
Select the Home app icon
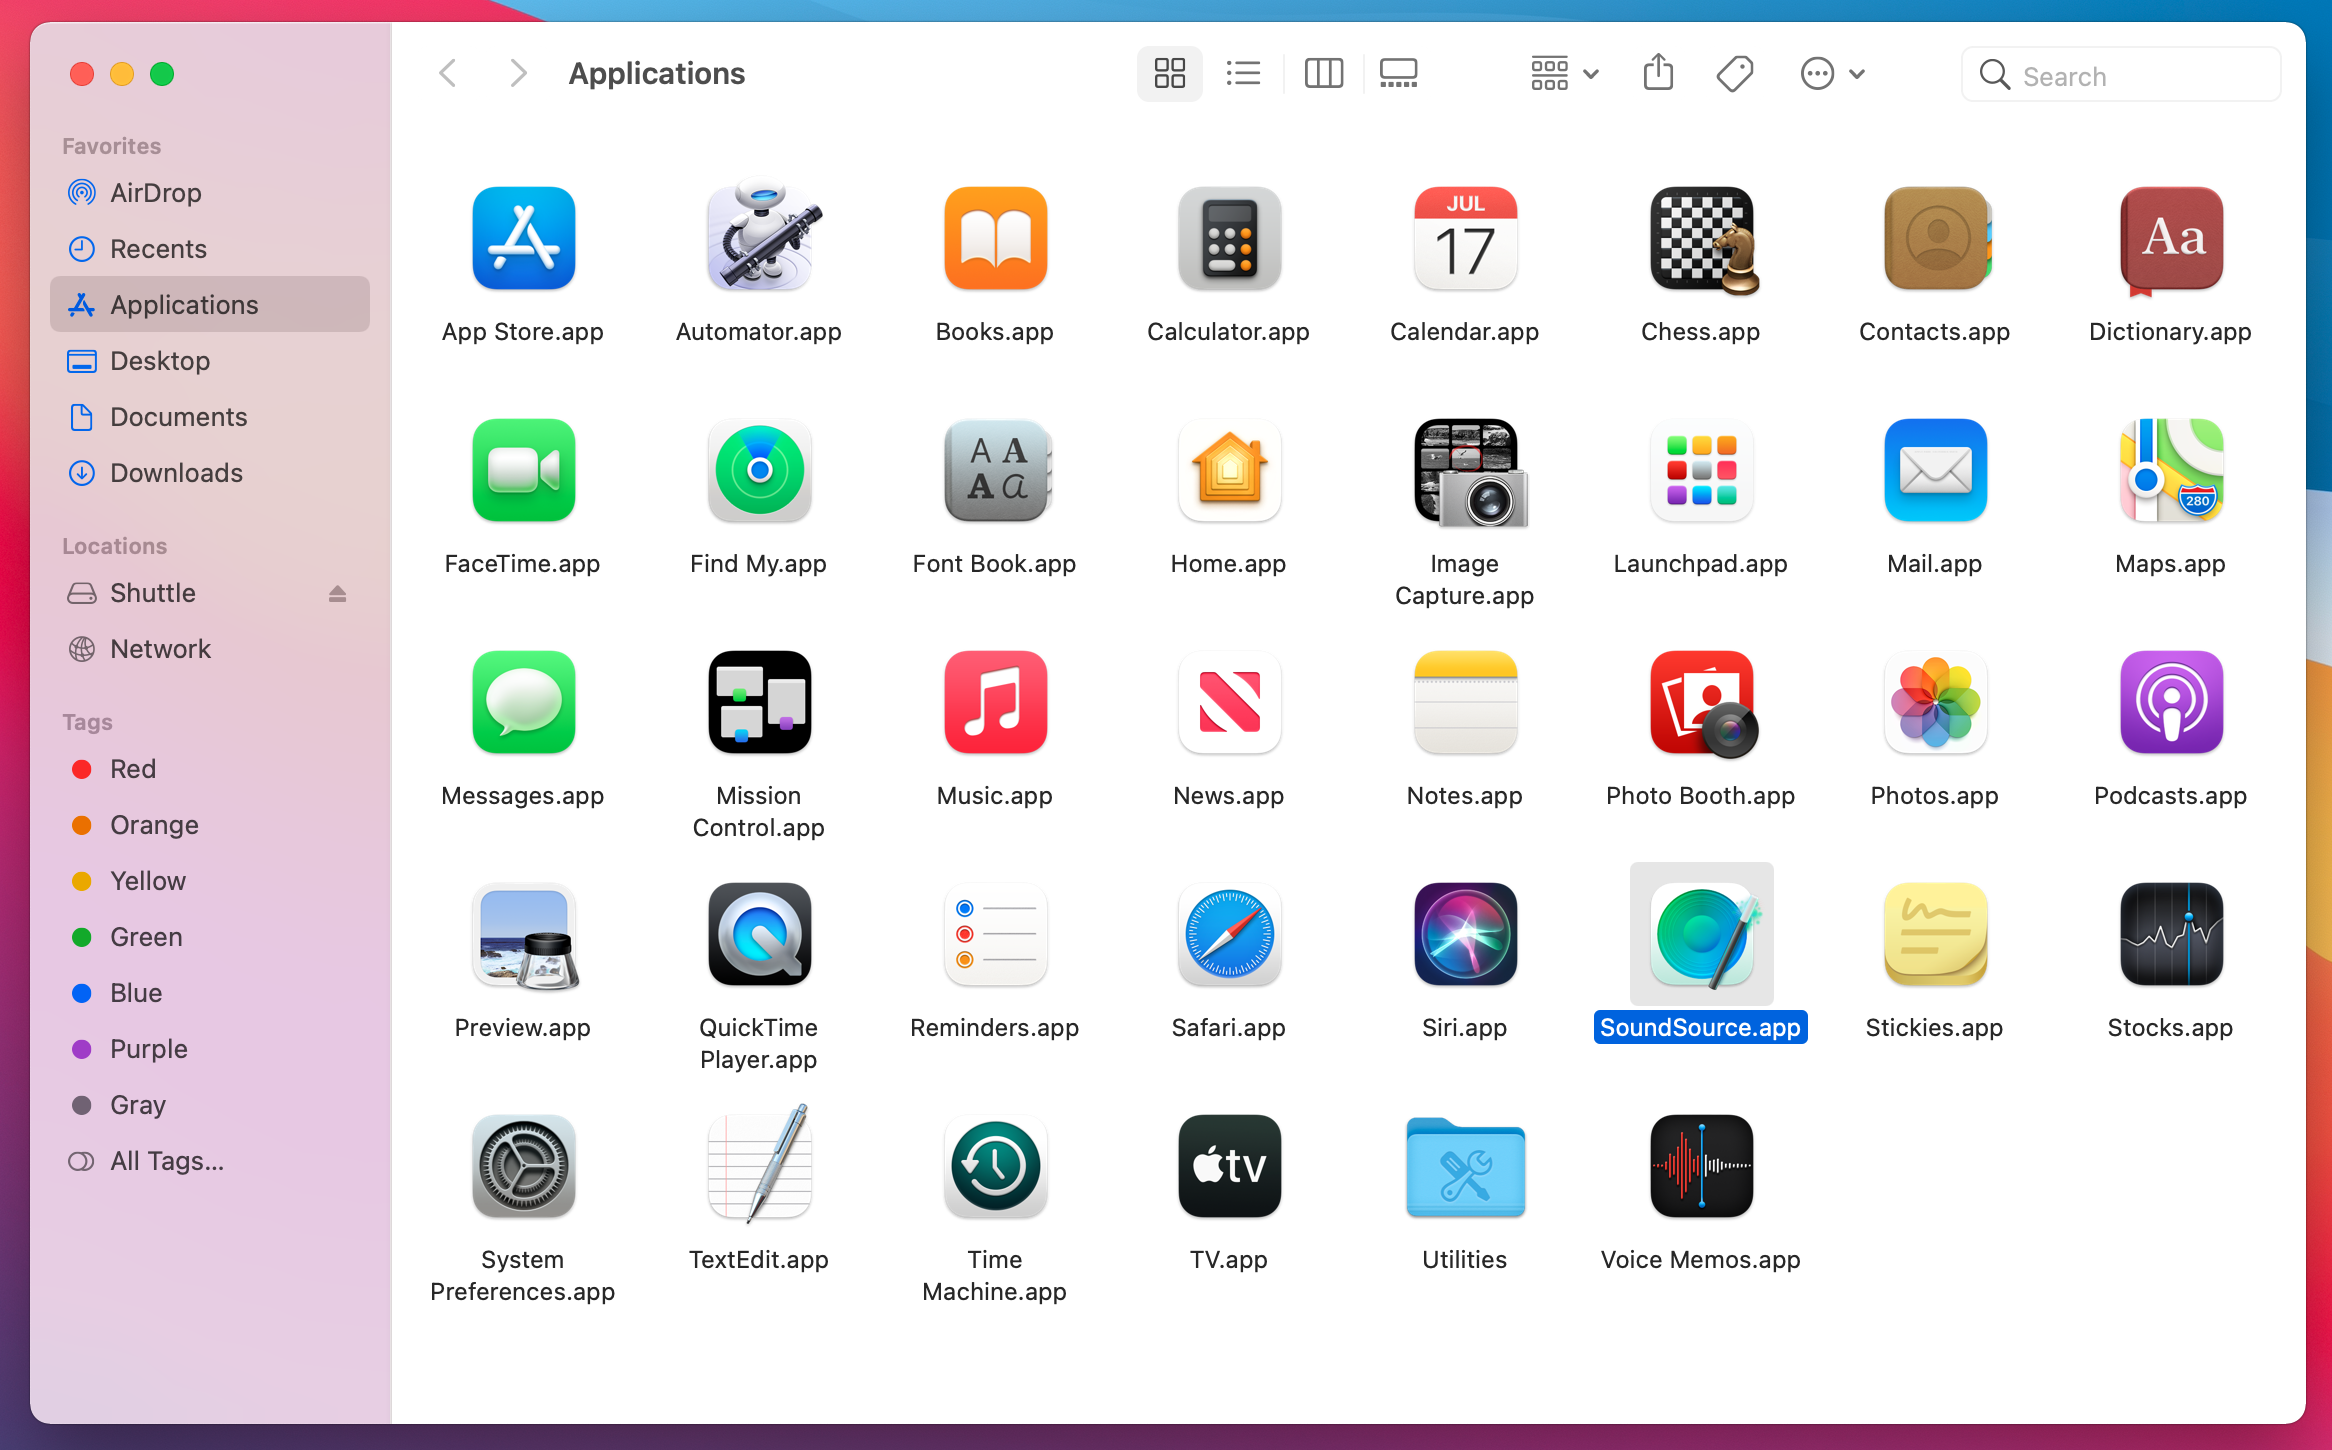[1229, 470]
